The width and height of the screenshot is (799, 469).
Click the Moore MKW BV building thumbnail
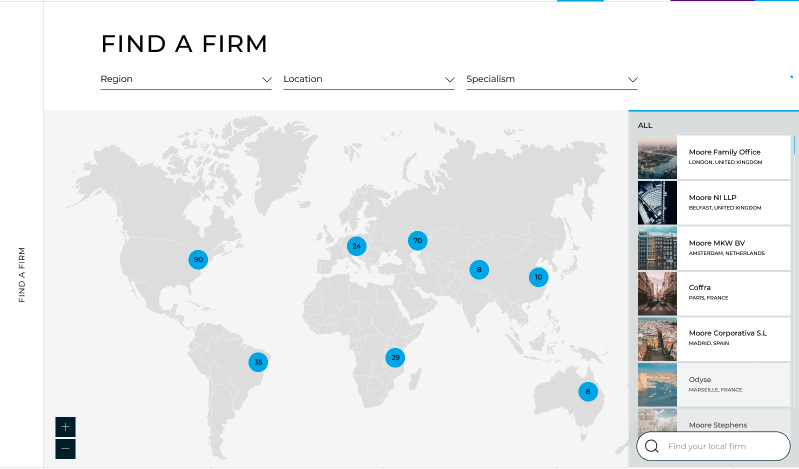click(x=657, y=247)
